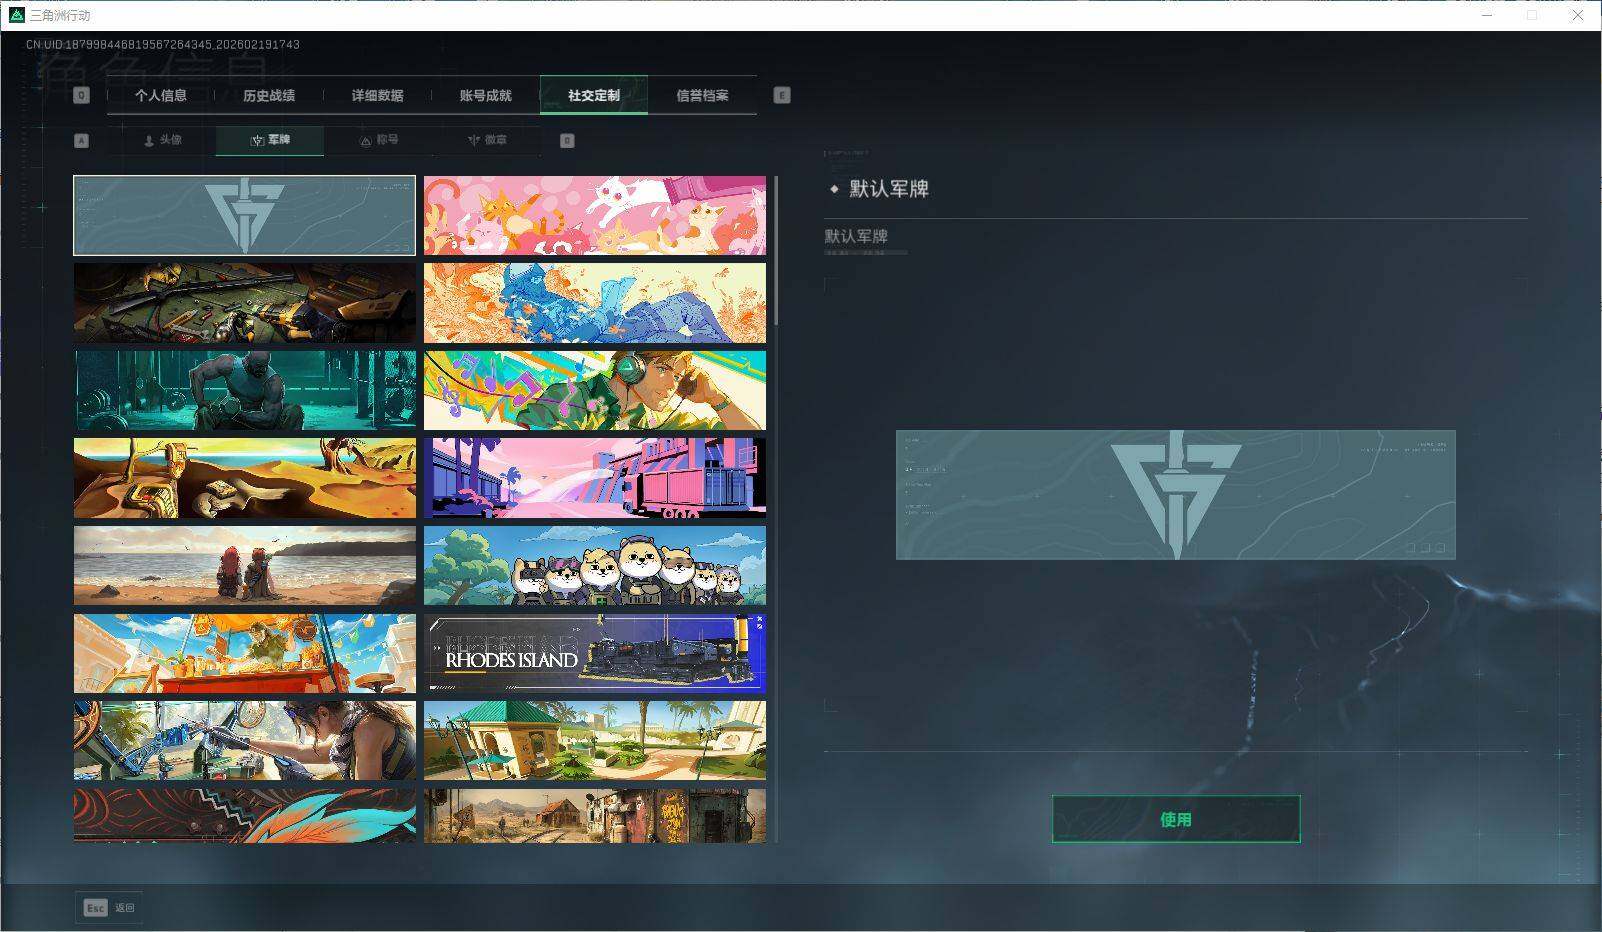The height and width of the screenshot is (932, 1602).
Task: Close the 三角洲行动 window
Action: pos(1578,15)
